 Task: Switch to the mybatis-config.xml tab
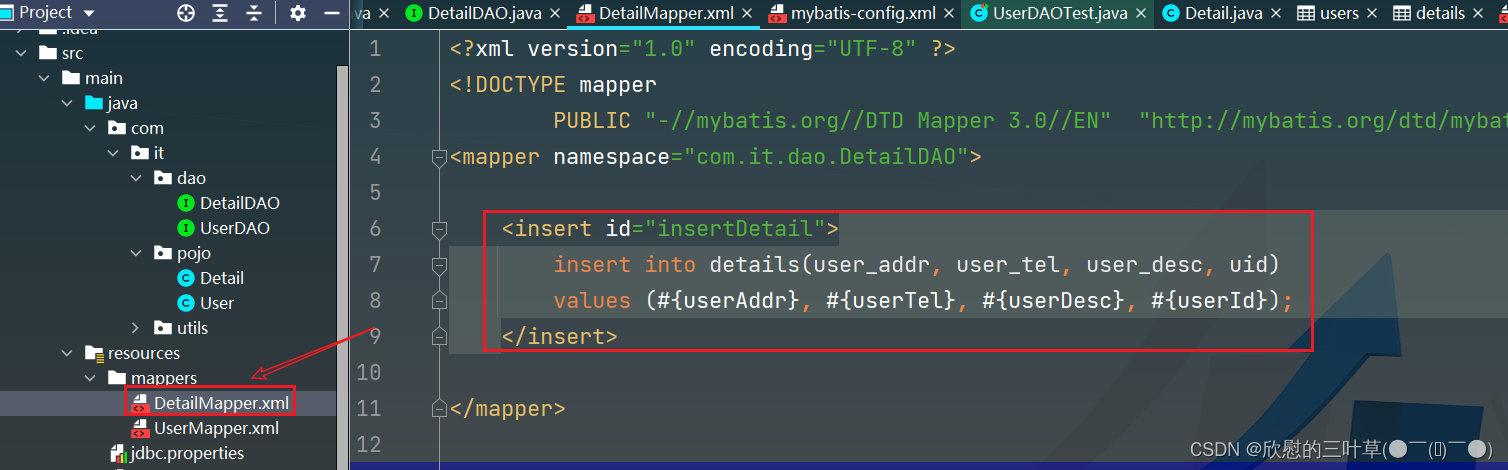pyautogui.click(x=863, y=14)
